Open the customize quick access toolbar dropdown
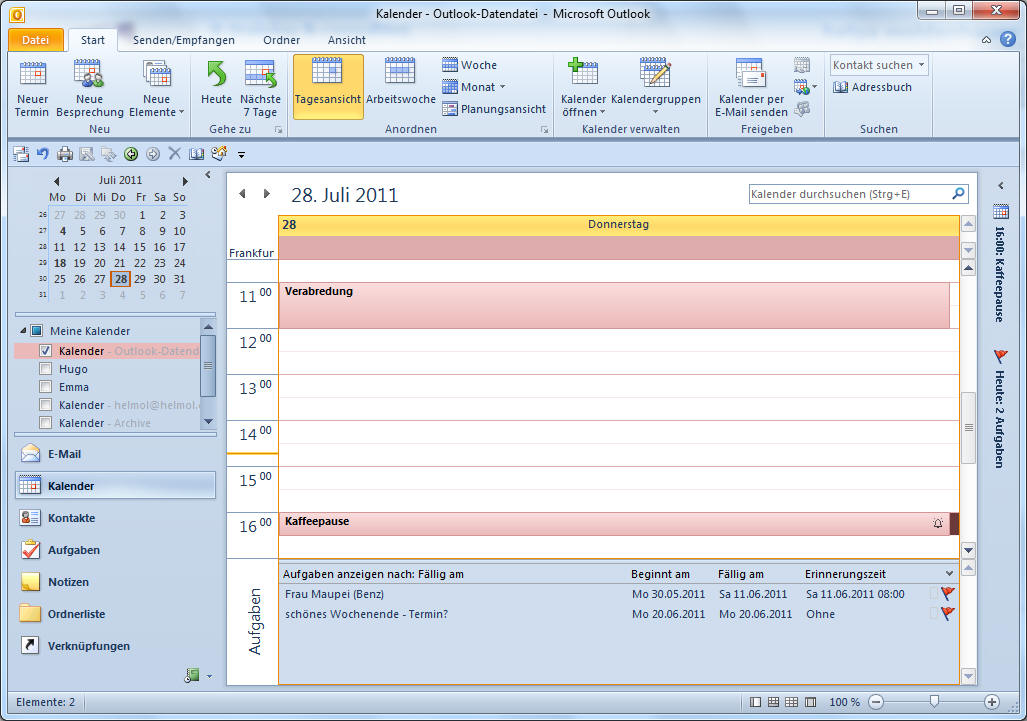1027x721 pixels. (241, 155)
